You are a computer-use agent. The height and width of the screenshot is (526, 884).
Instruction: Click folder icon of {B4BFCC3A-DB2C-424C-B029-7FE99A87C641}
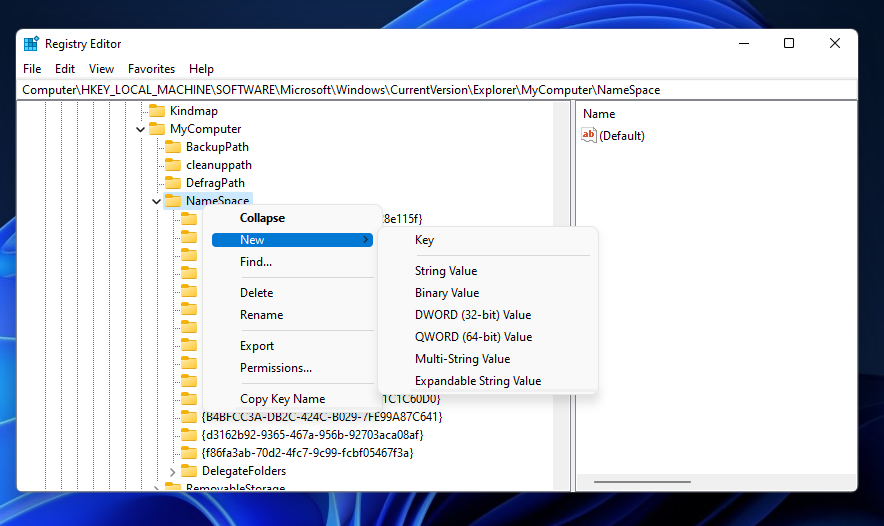[189, 417]
